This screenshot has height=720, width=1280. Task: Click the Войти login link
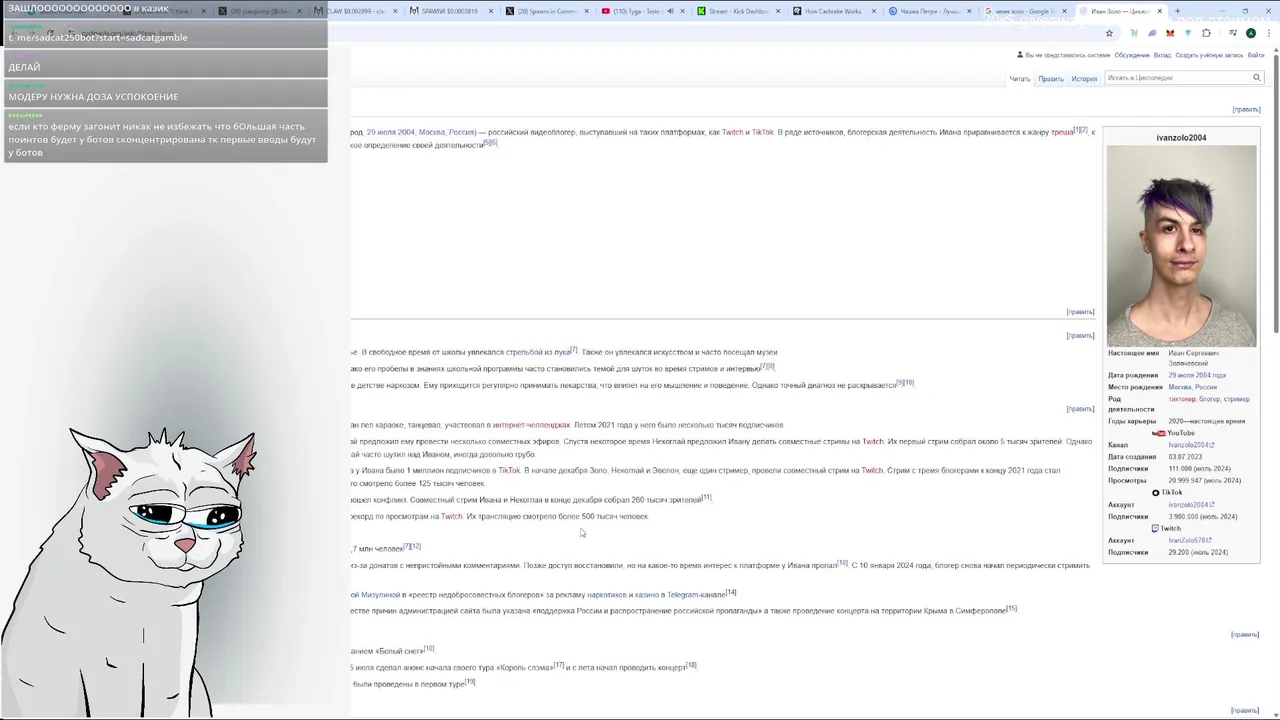(1256, 55)
